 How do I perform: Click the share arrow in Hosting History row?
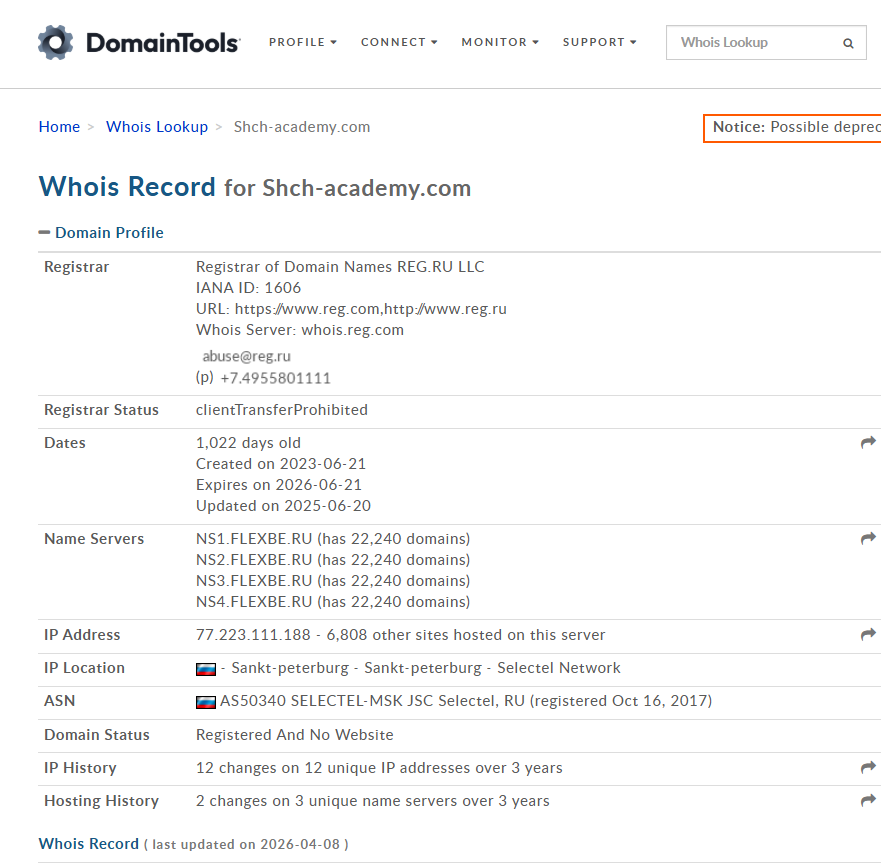pos(868,800)
